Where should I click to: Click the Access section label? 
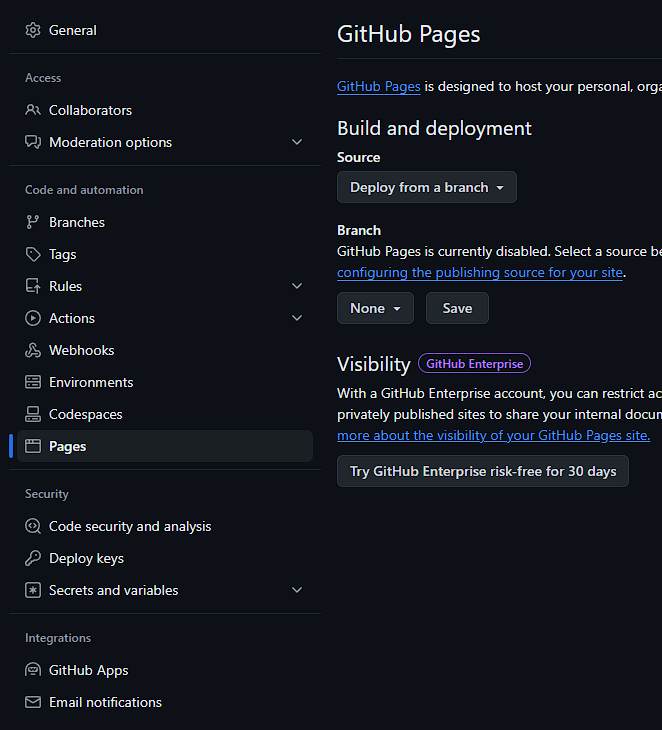click(43, 78)
